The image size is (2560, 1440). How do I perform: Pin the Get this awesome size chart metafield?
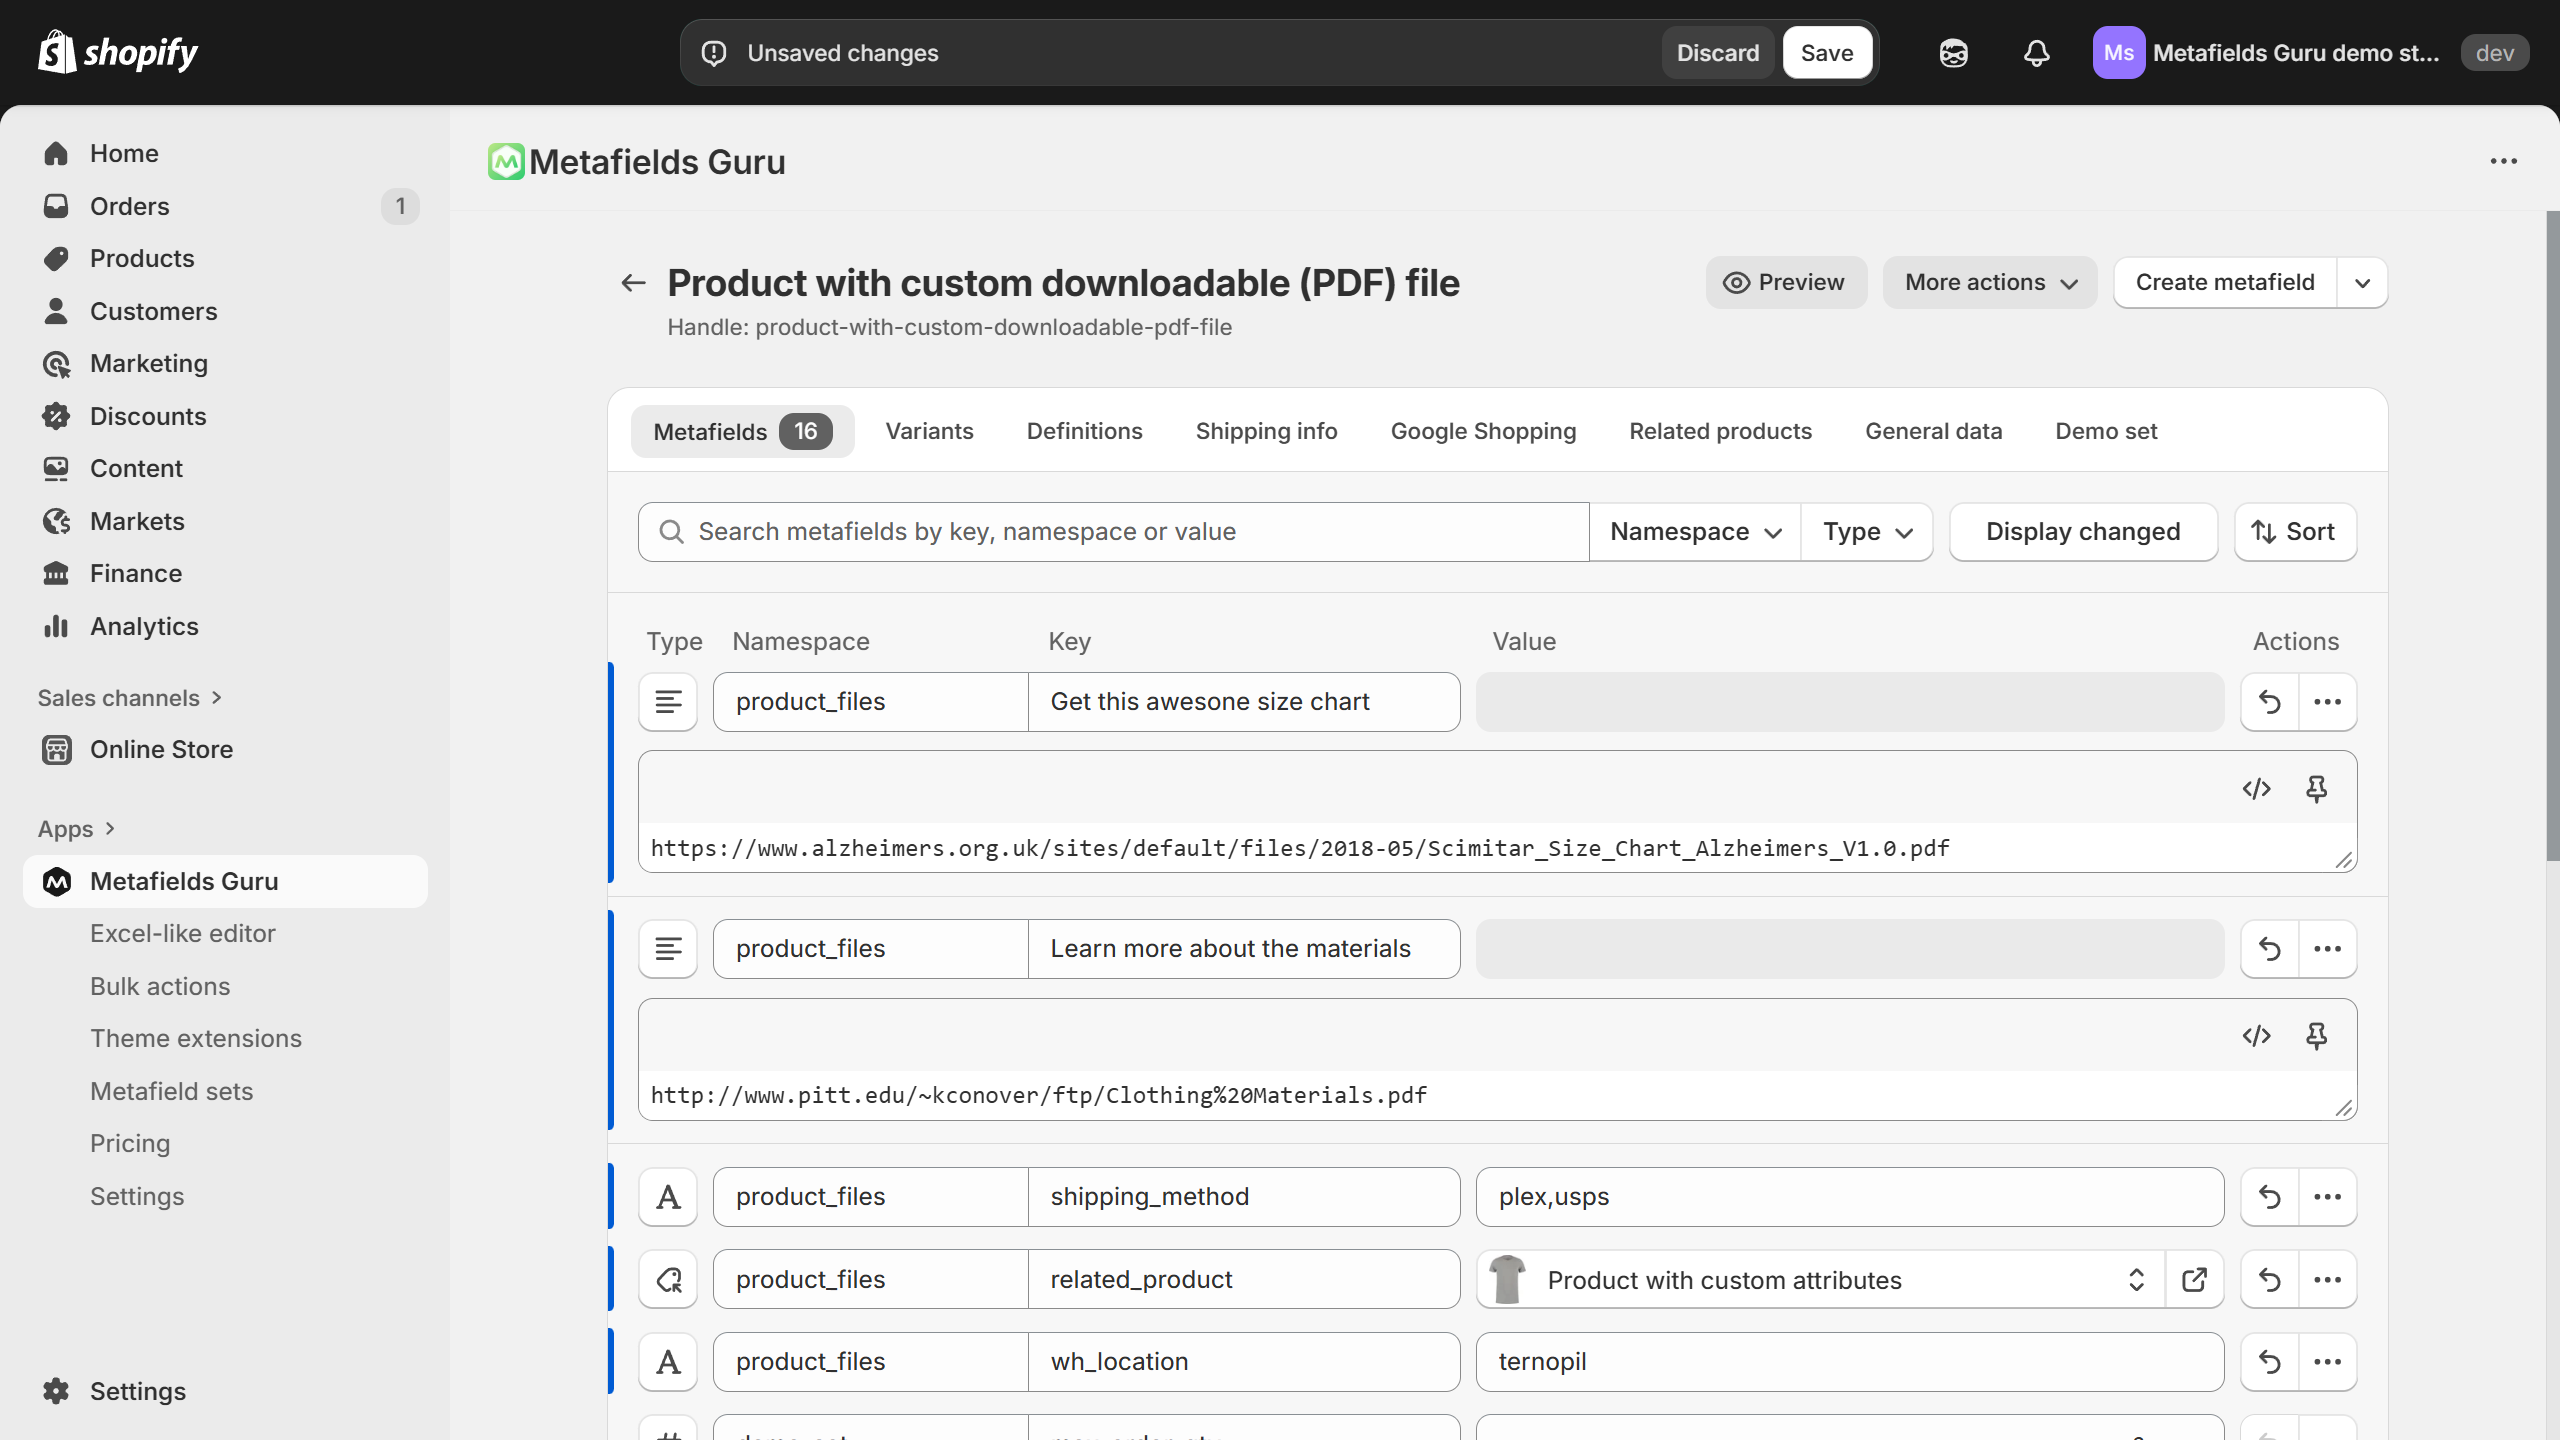pos(2317,789)
